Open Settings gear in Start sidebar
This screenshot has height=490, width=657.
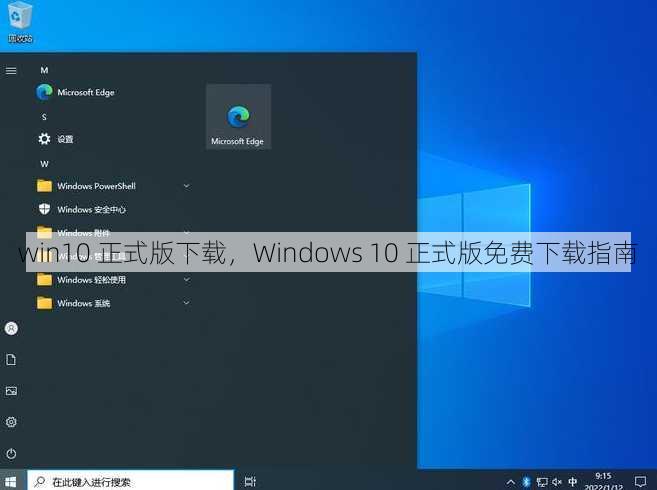pos(11,422)
